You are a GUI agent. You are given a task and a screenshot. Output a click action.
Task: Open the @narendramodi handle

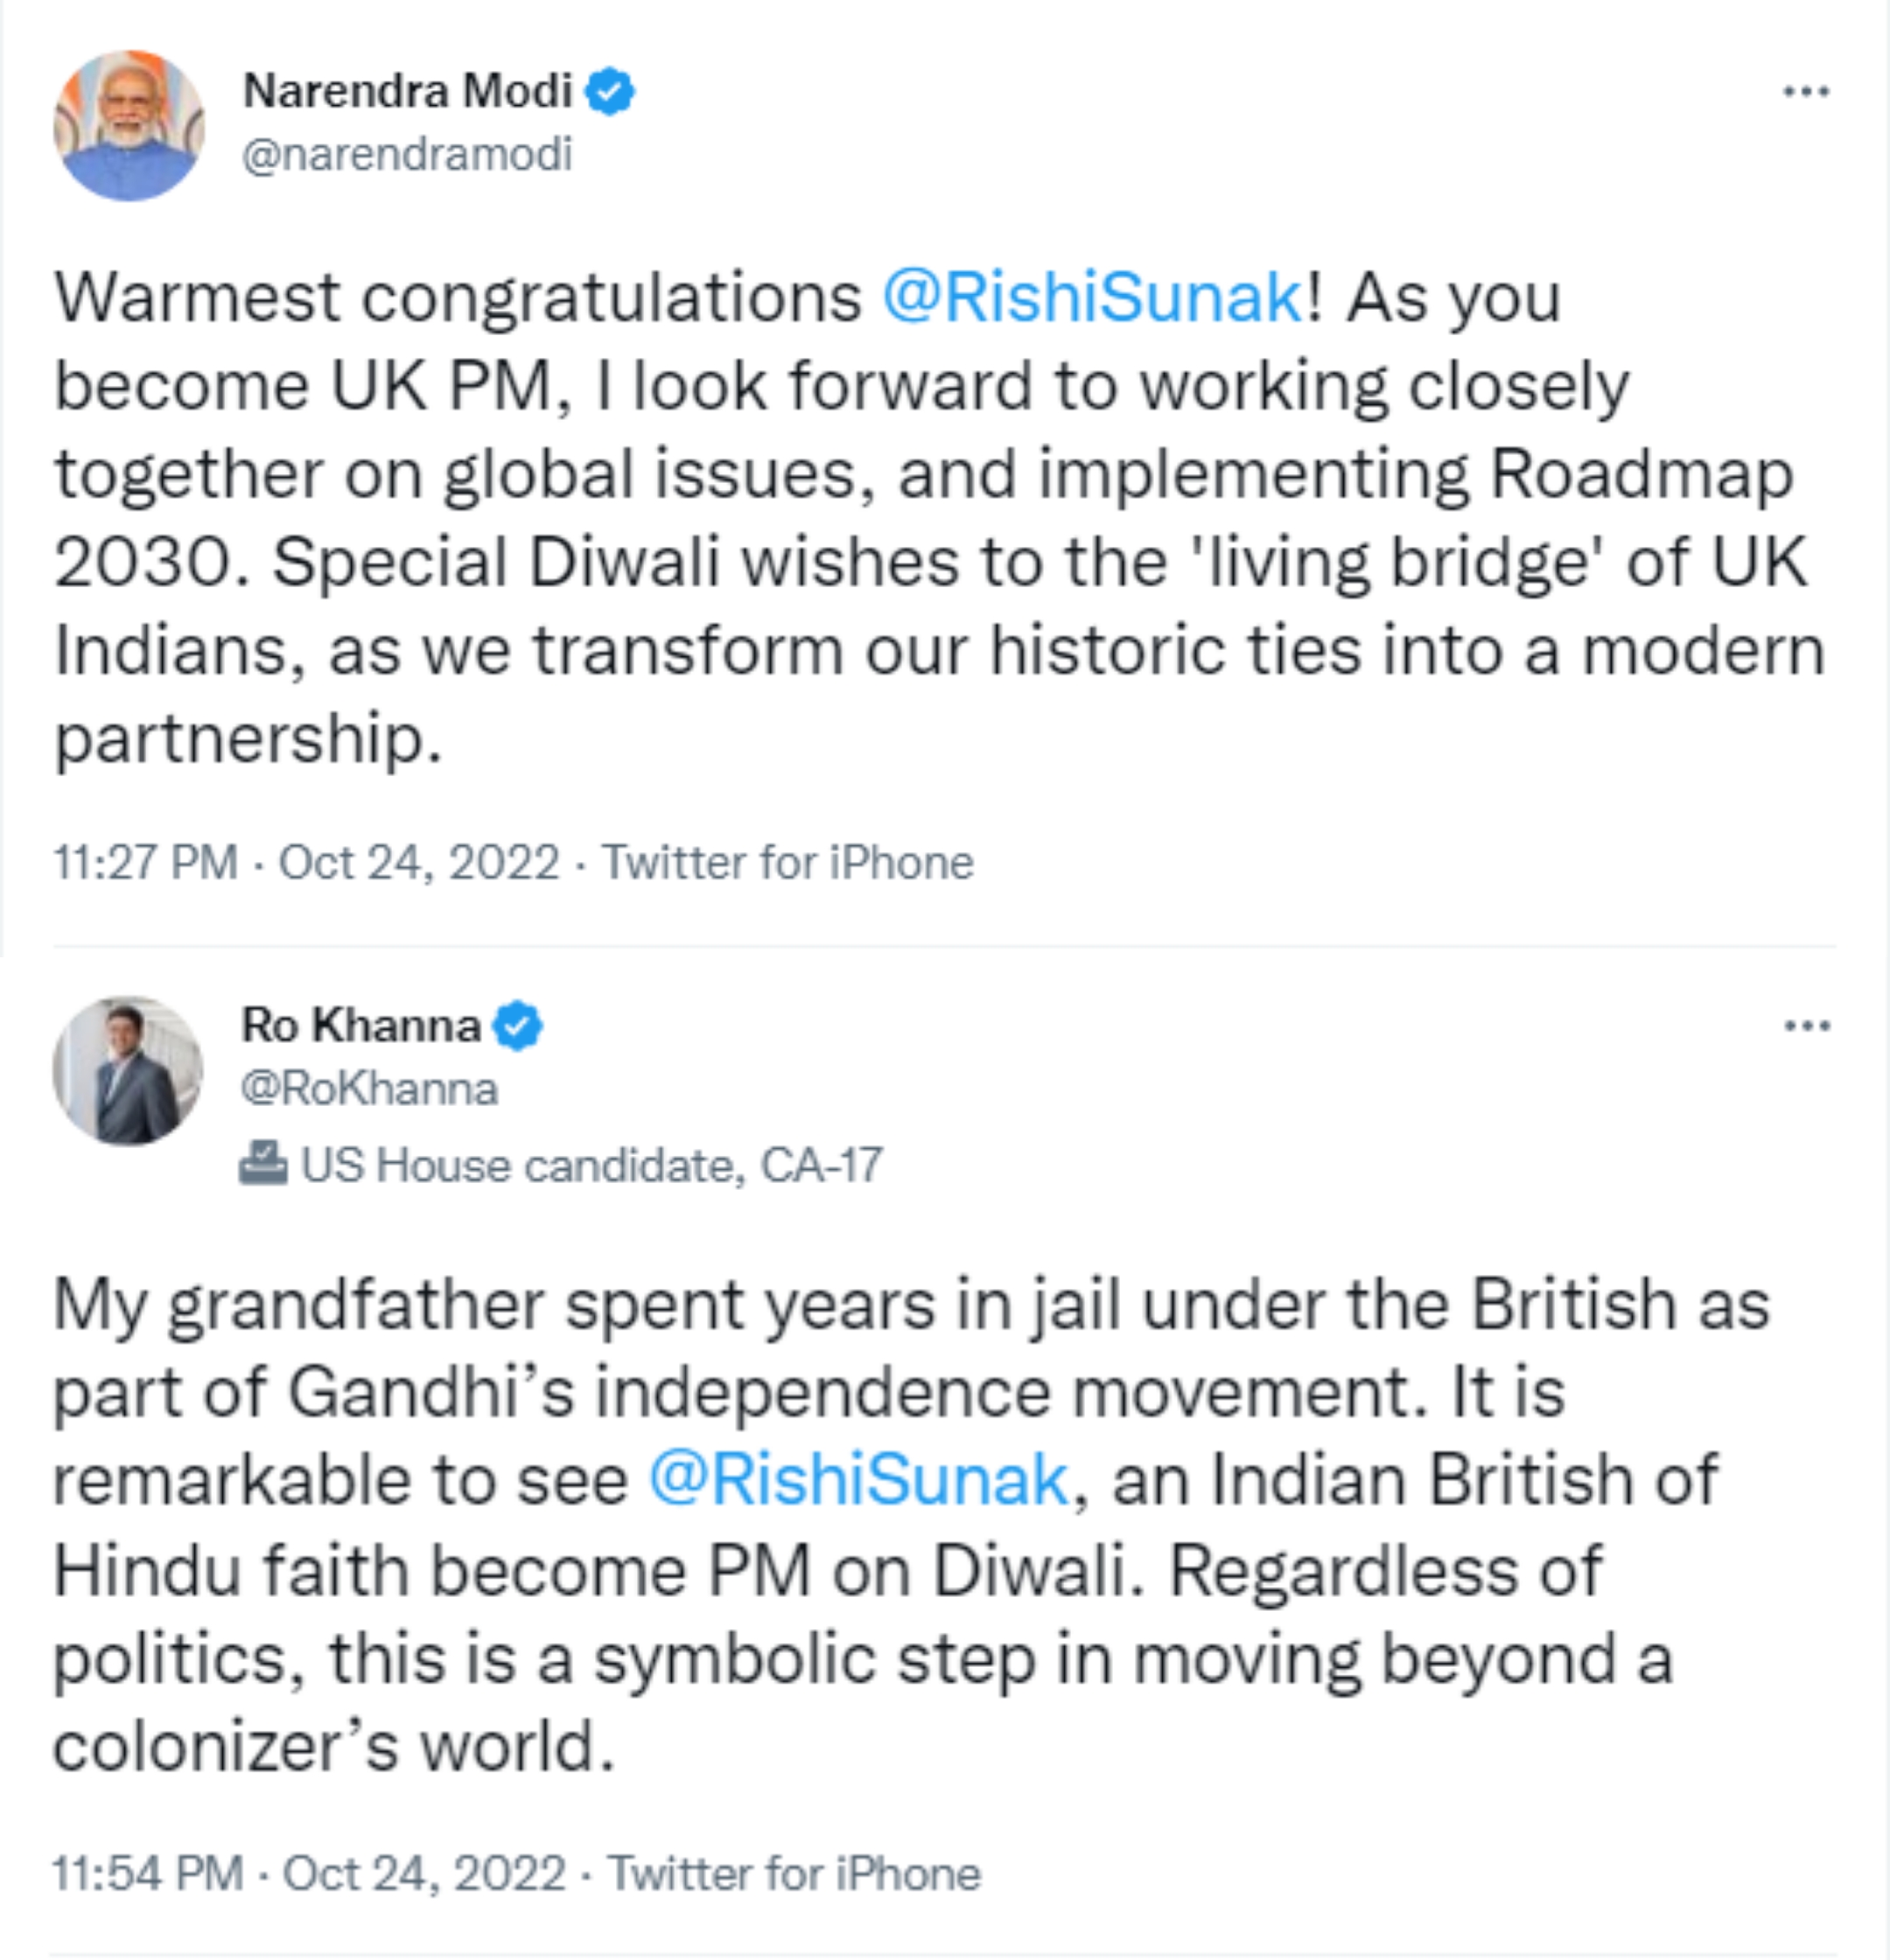coord(408,155)
